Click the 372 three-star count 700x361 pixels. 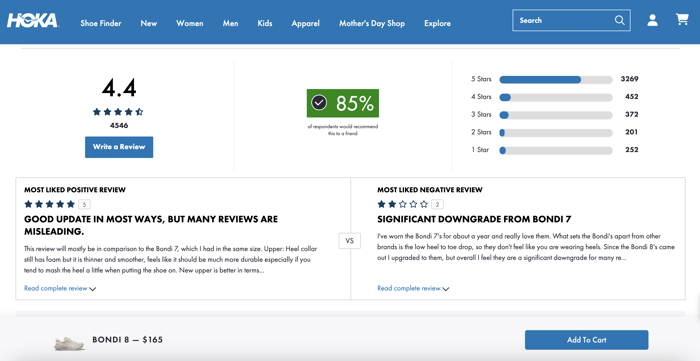[632, 114]
